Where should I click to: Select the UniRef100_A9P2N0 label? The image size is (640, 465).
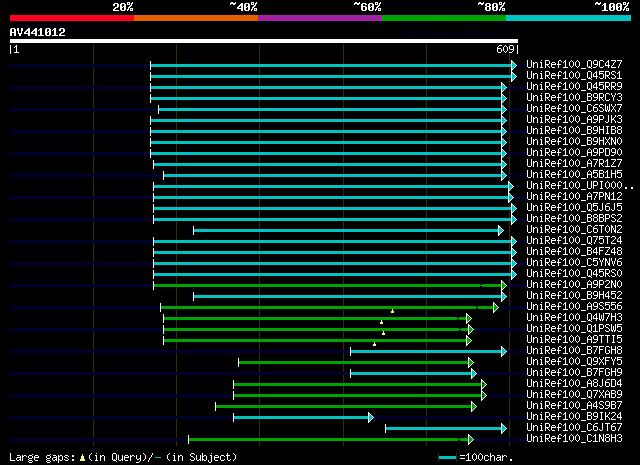574,285
